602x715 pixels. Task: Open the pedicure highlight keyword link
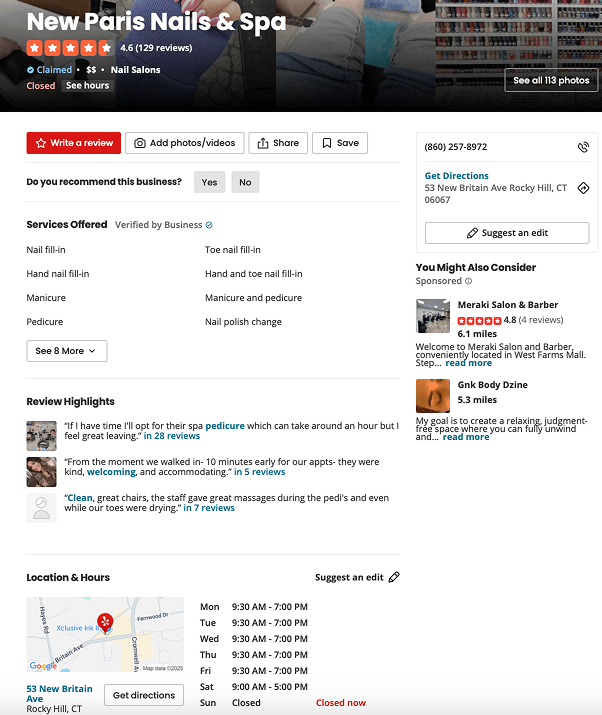tap(225, 425)
